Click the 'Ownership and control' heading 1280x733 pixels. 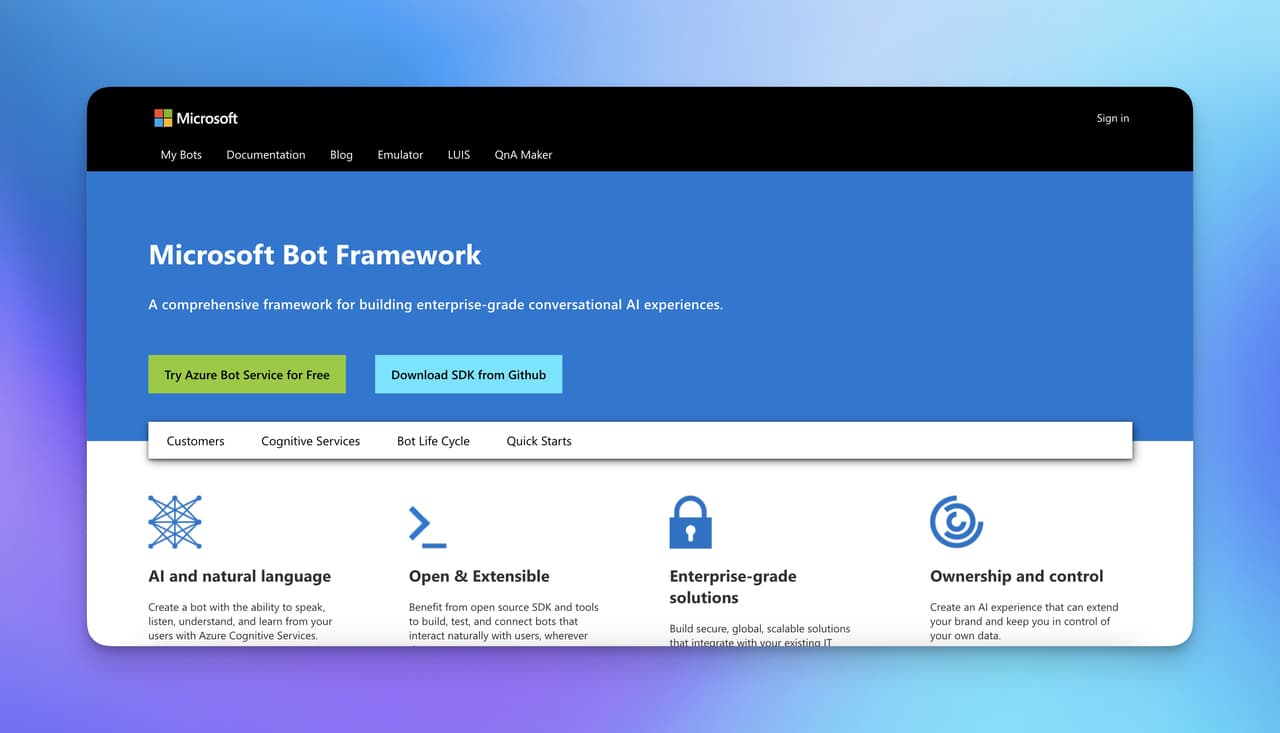coord(1017,576)
